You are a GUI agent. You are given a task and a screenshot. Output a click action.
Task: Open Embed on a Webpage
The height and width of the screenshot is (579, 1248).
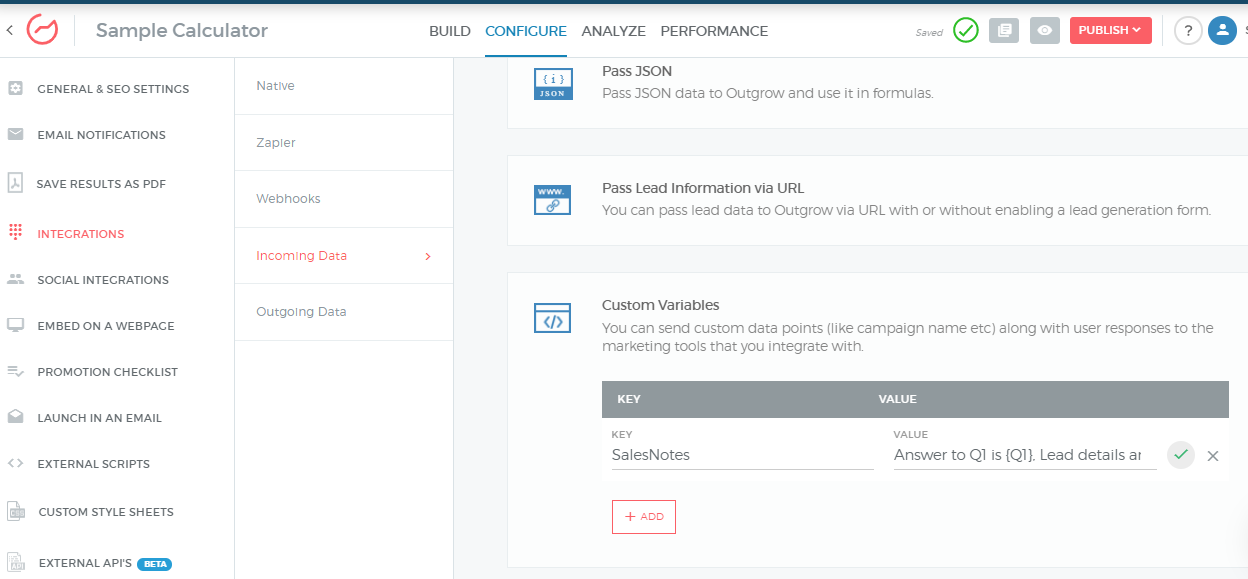pos(106,326)
